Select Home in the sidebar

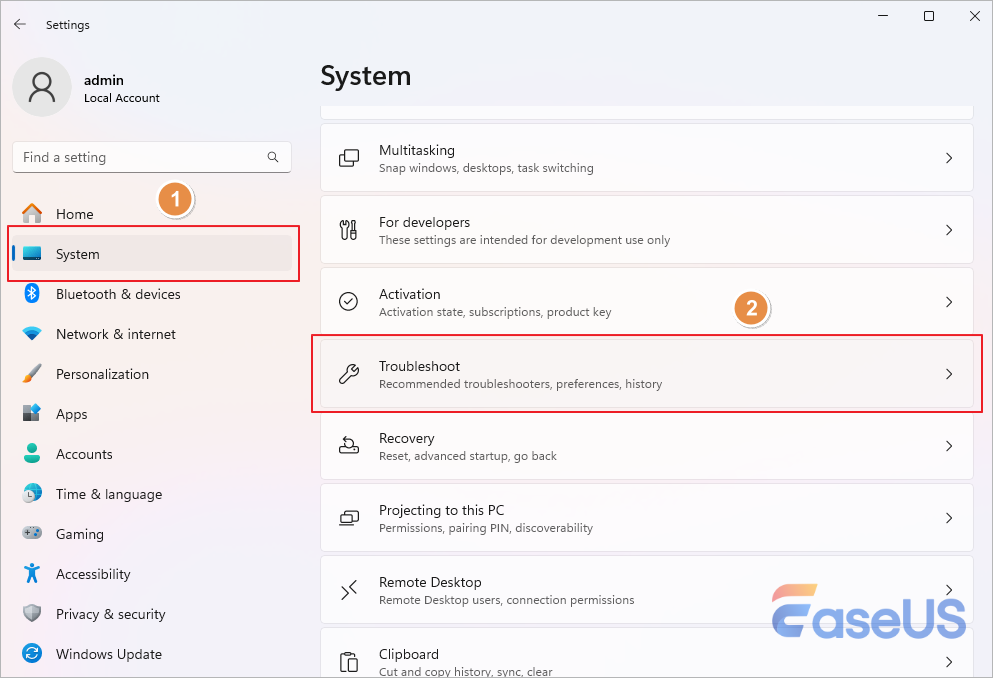pos(74,214)
